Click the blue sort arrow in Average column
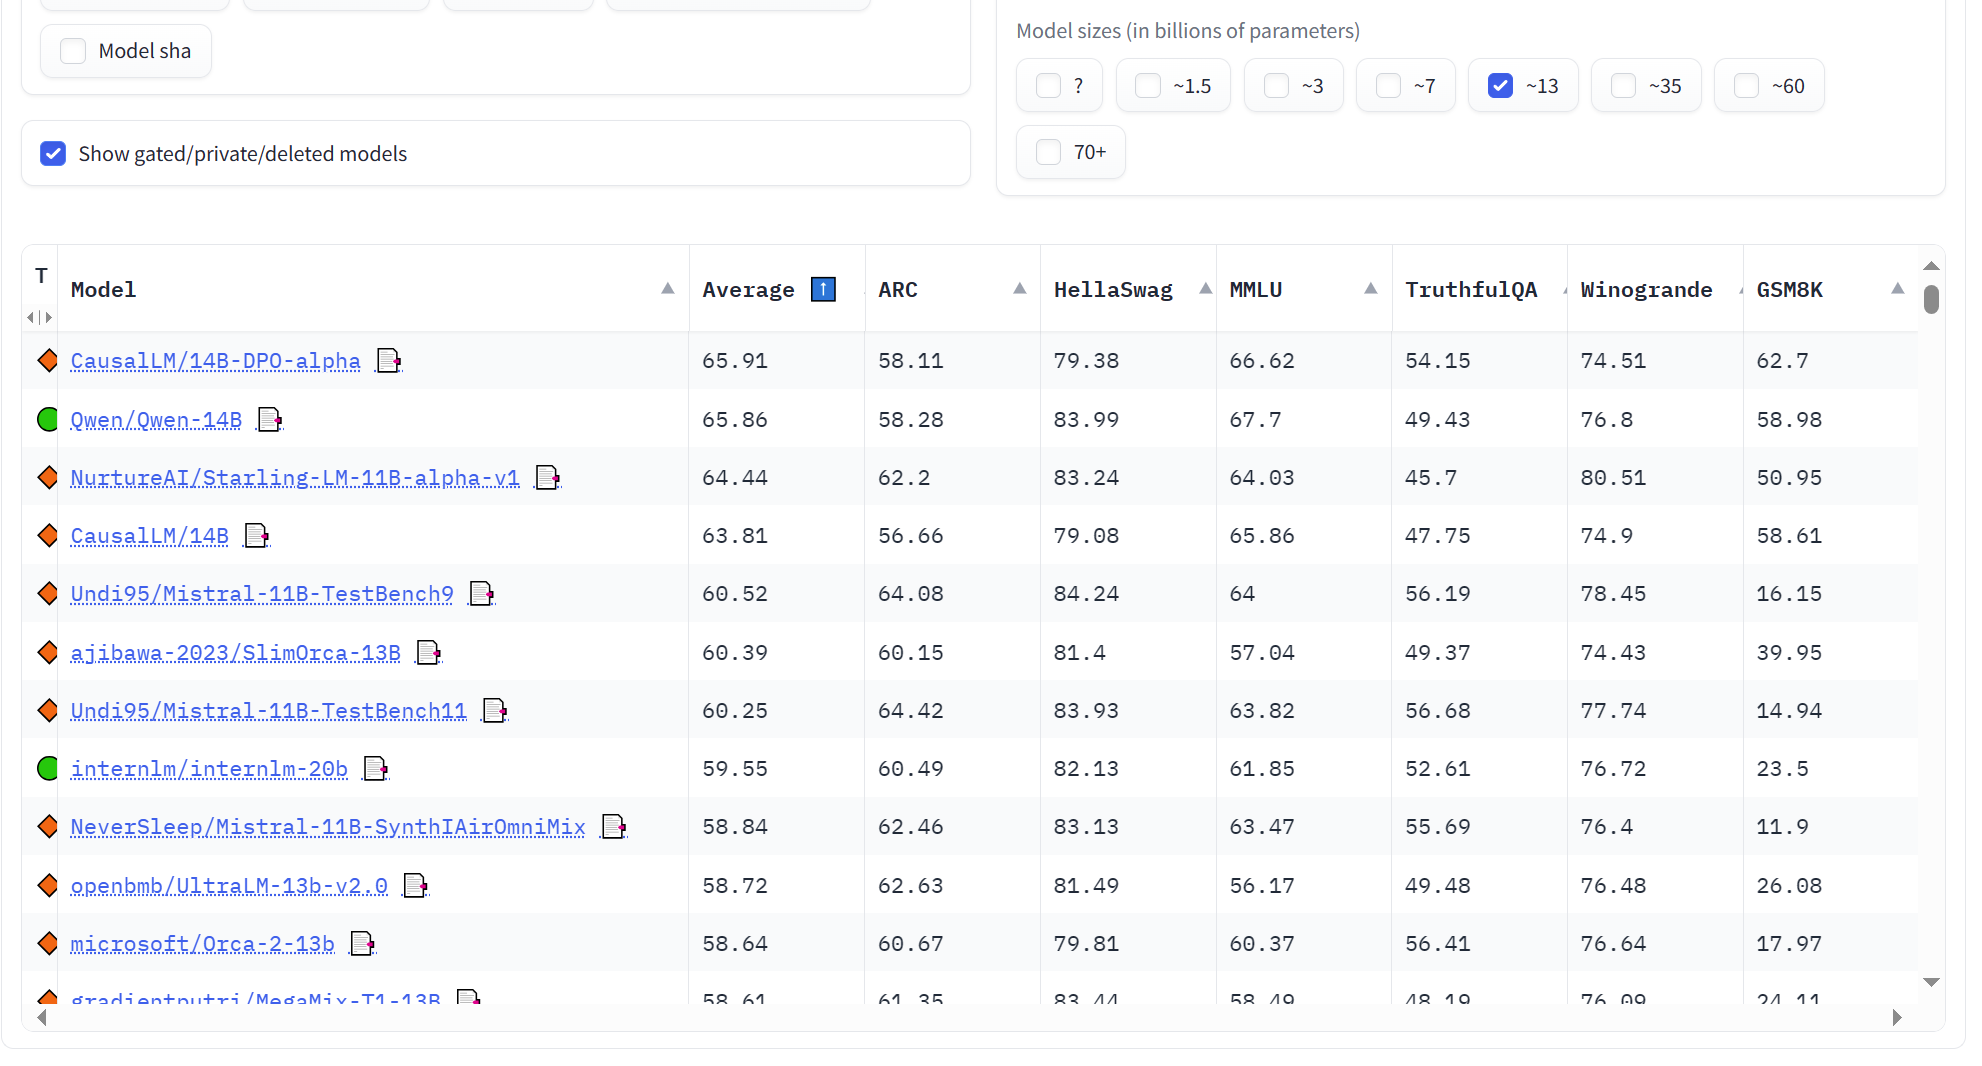This screenshot has height=1066, width=1982. [x=823, y=290]
